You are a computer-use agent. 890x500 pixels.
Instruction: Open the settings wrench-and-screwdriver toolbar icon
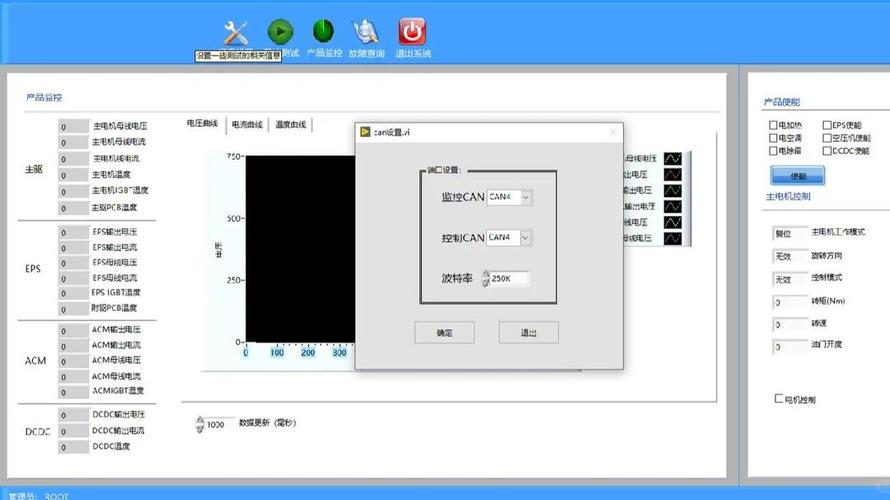(x=236, y=33)
